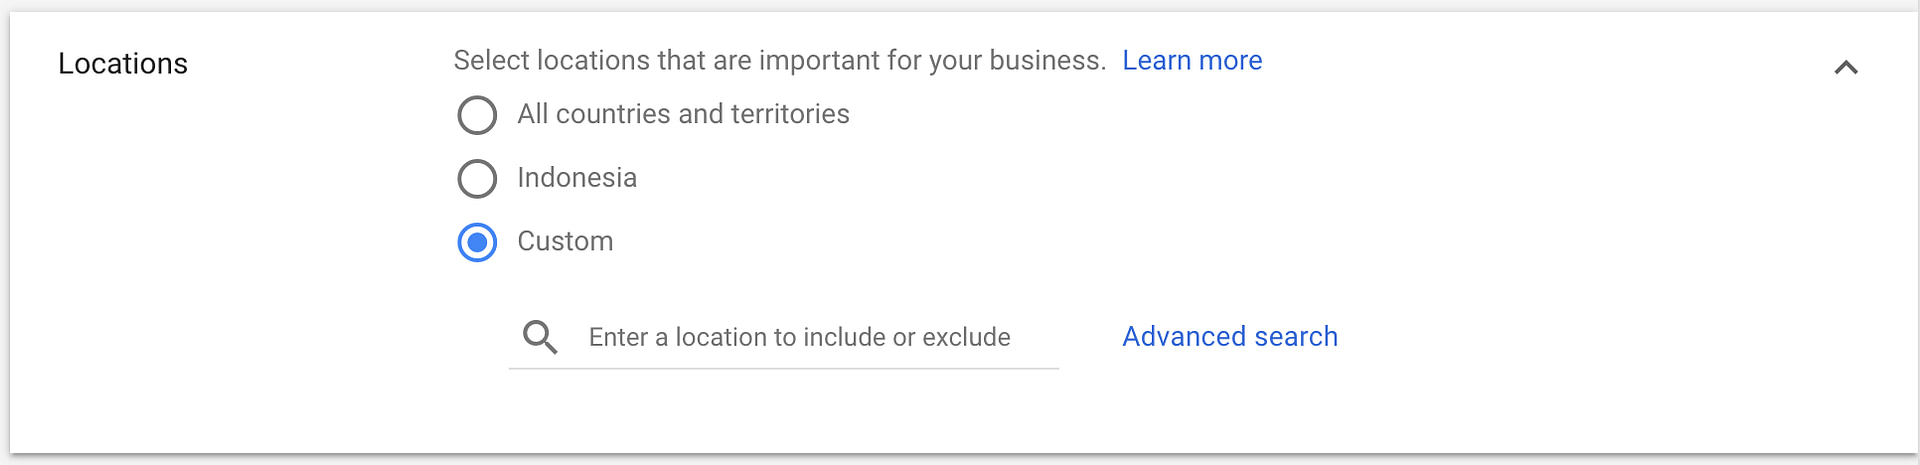This screenshot has height=465, width=1920.
Task: Click the "All countries and territories" label text
Action: [x=683, y=114]
